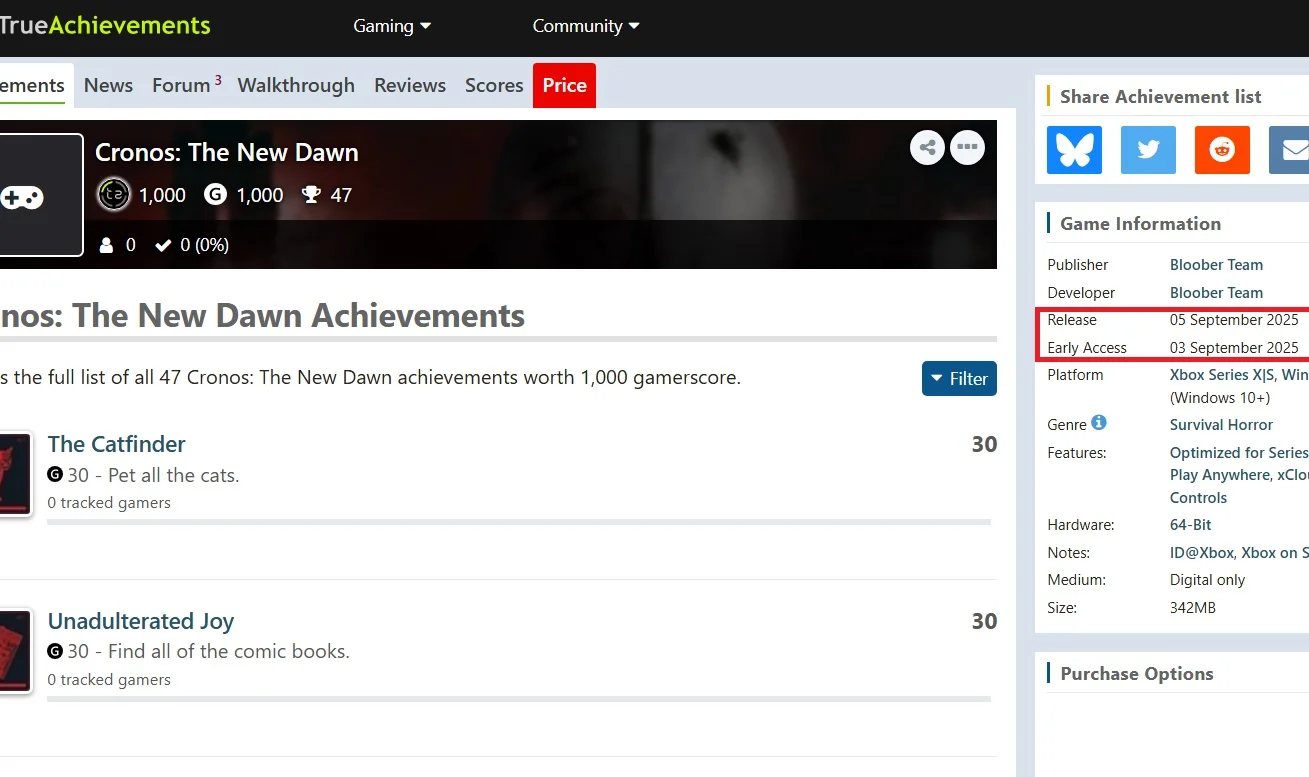
Task: Click '0 tracked gamers' under Unadulterated Joy
Action: (x=109, y=680)
